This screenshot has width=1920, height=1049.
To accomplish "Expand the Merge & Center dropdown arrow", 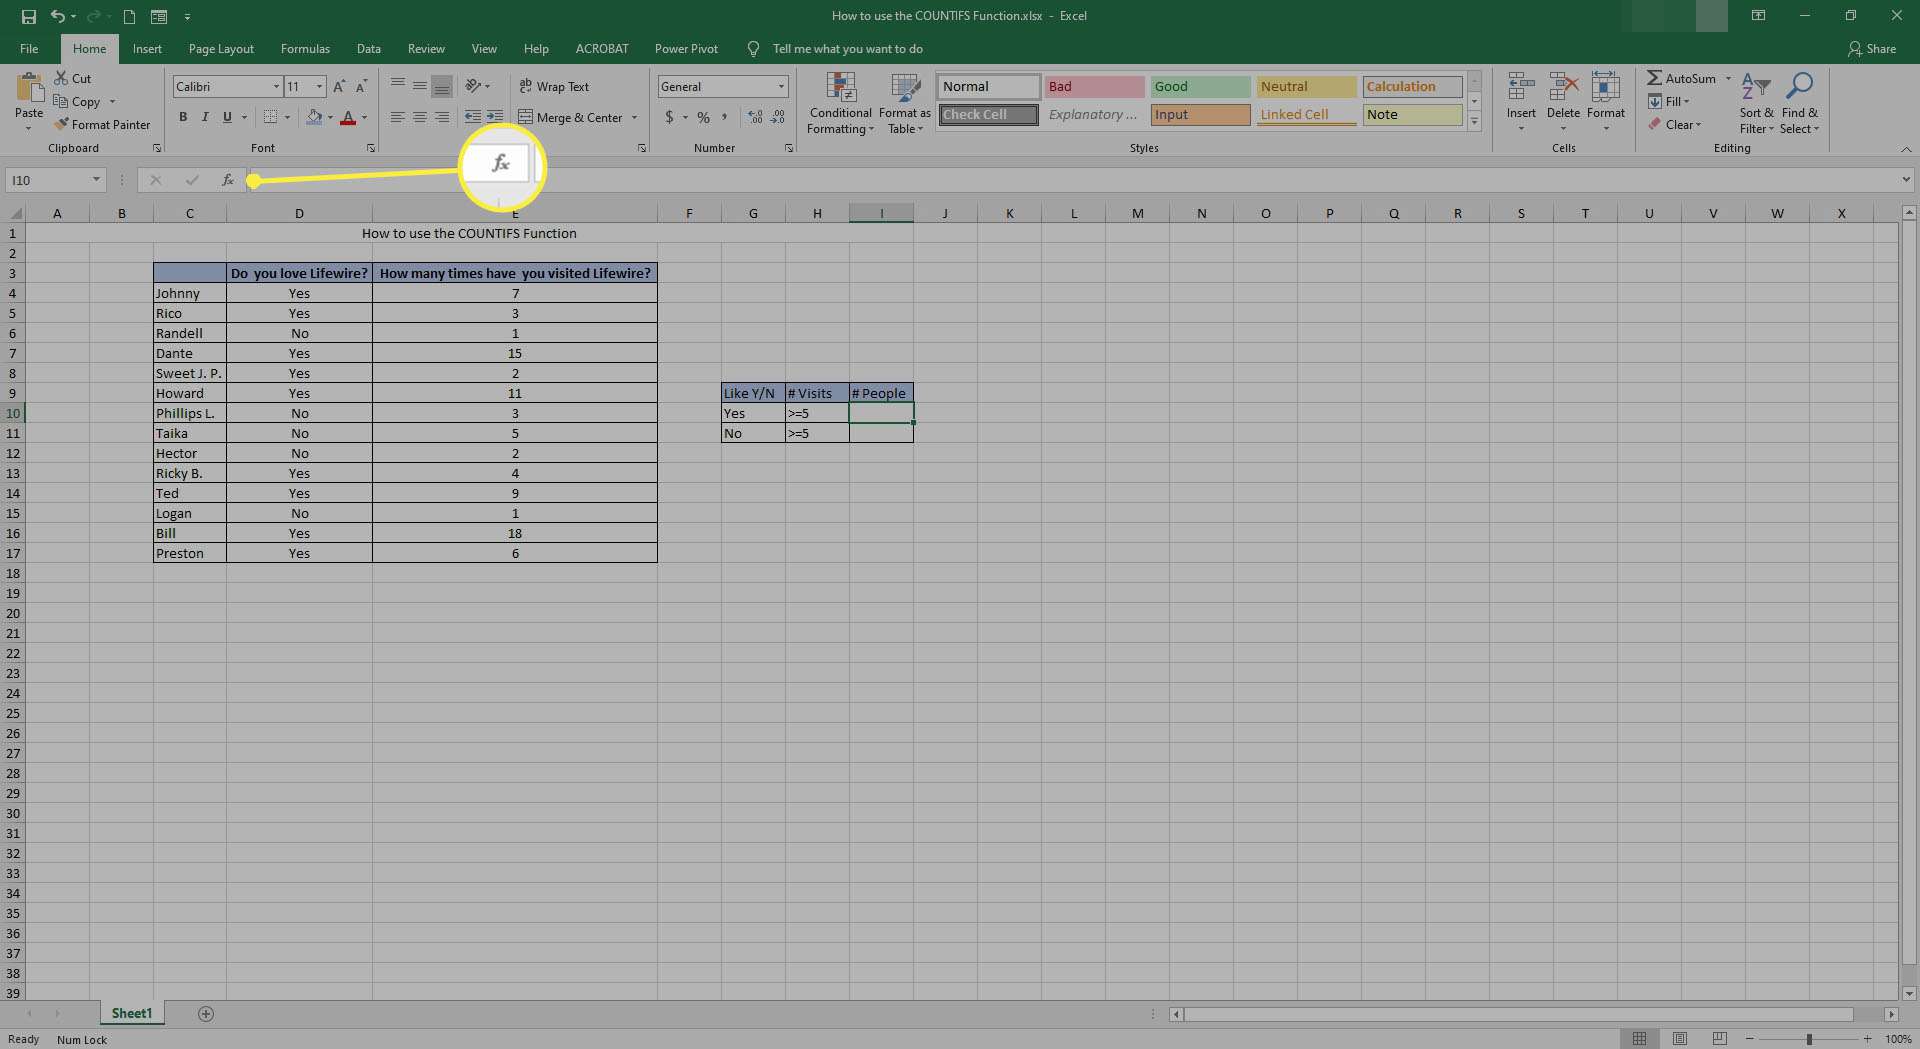I will pos(634,117).
